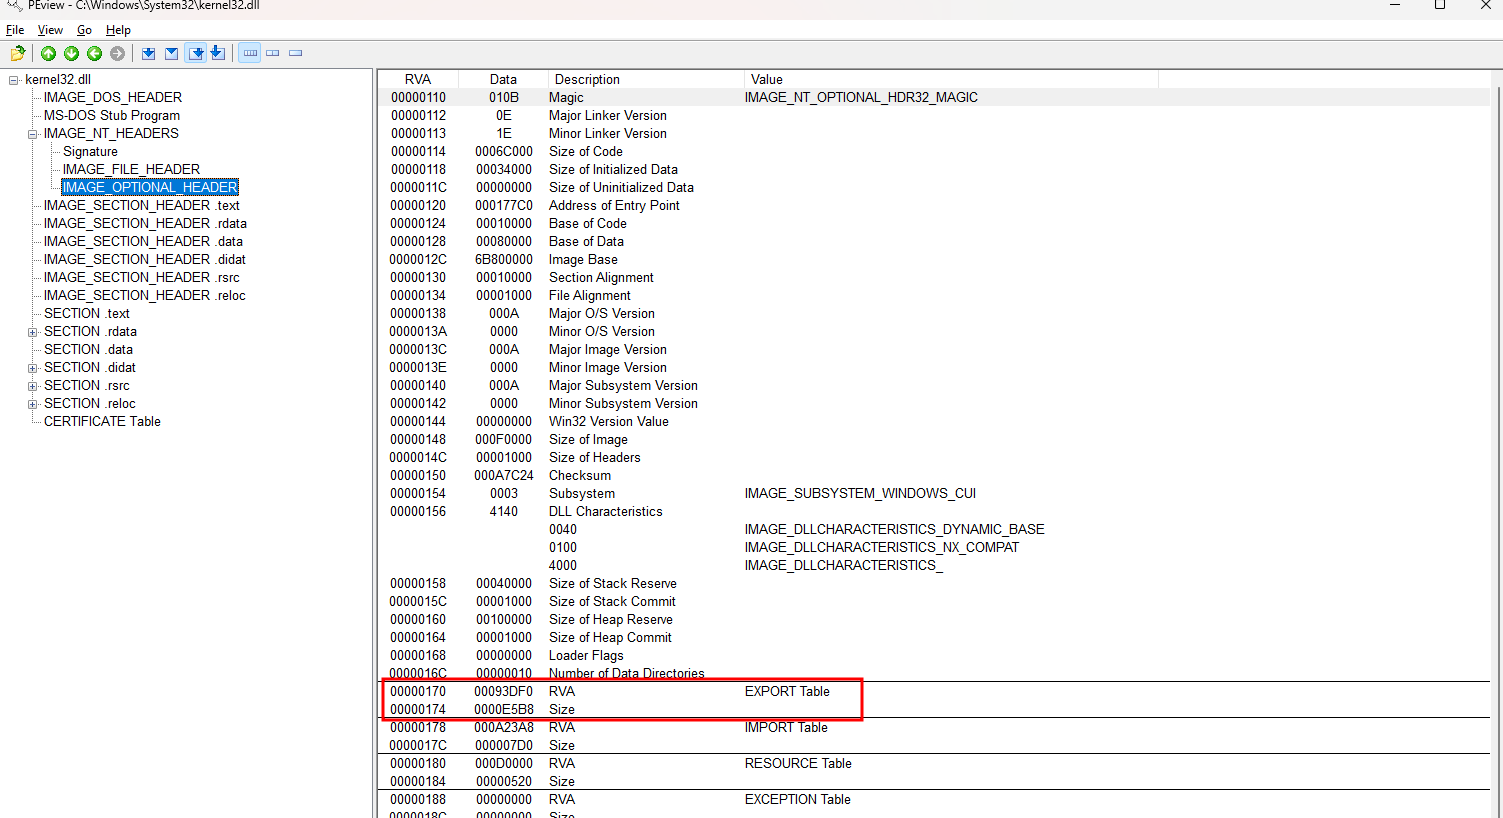
Task: Click the highlighted blue arrow-into-box toolbar icon
Action: pyautogui.click(x=196, y=53)
